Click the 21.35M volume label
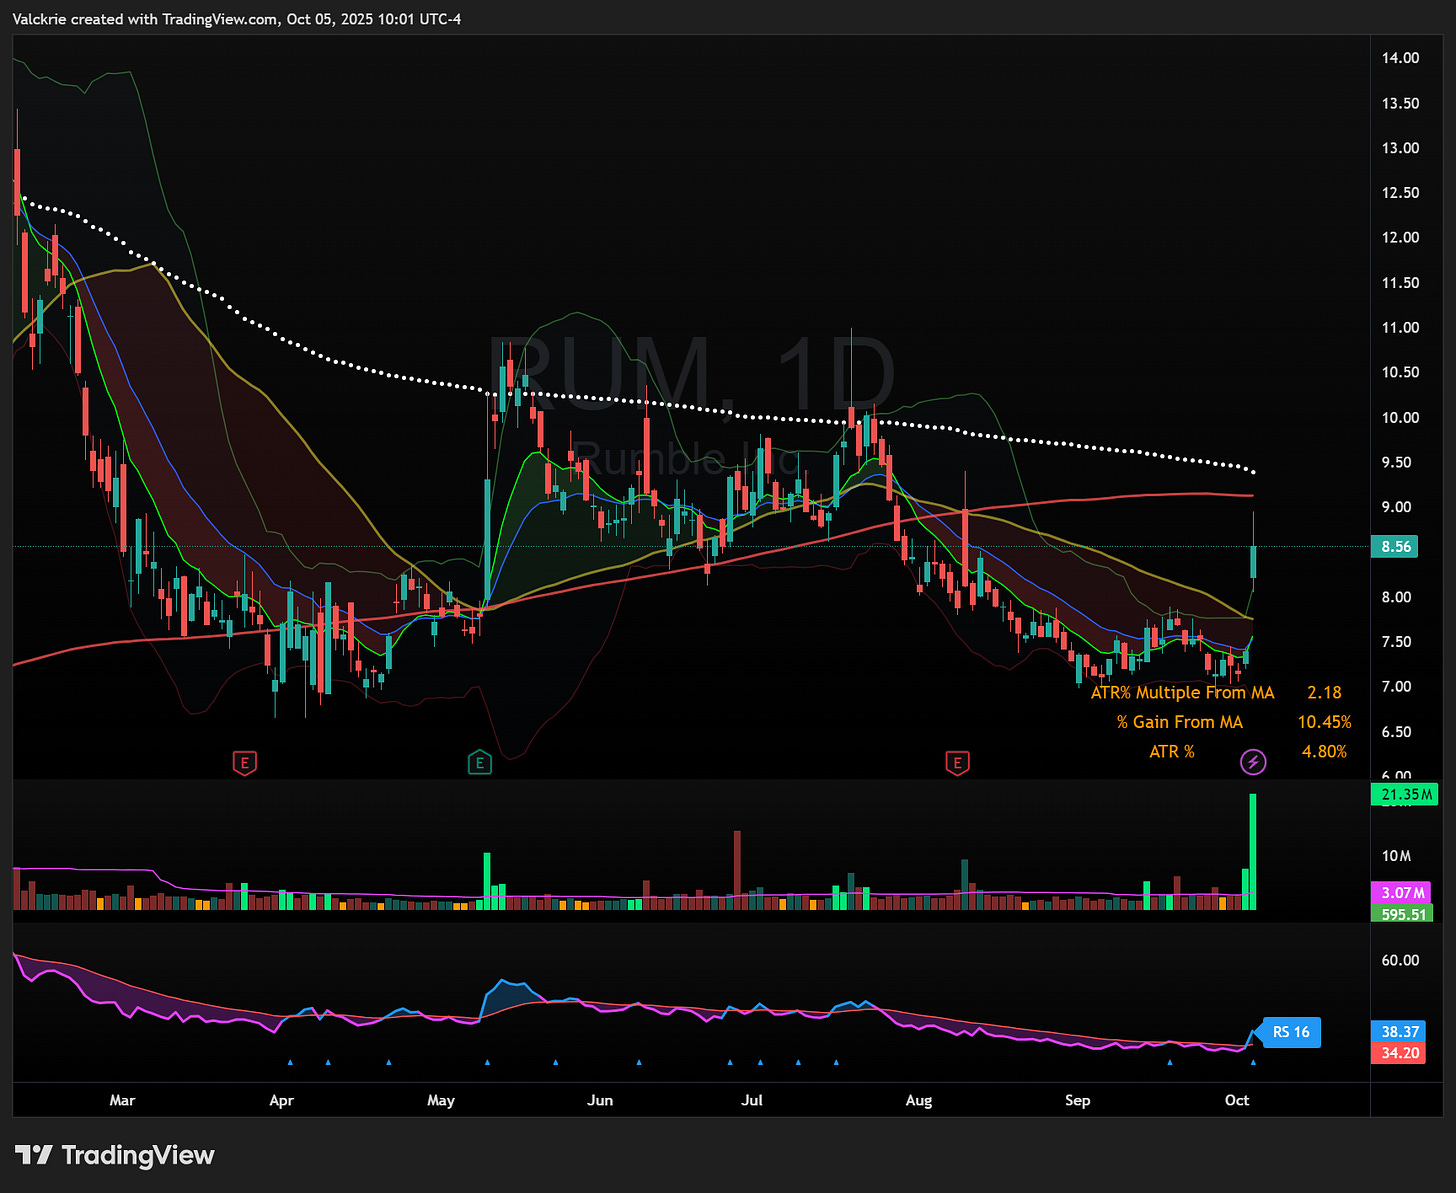The image size is (1456, 1193). (1405, 794)
